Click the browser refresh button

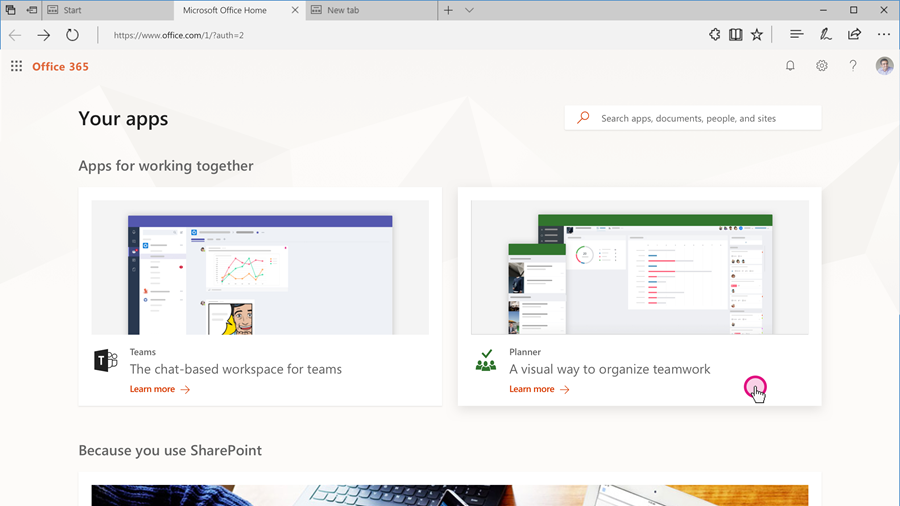pyautogui.click(x=72, y=35)
